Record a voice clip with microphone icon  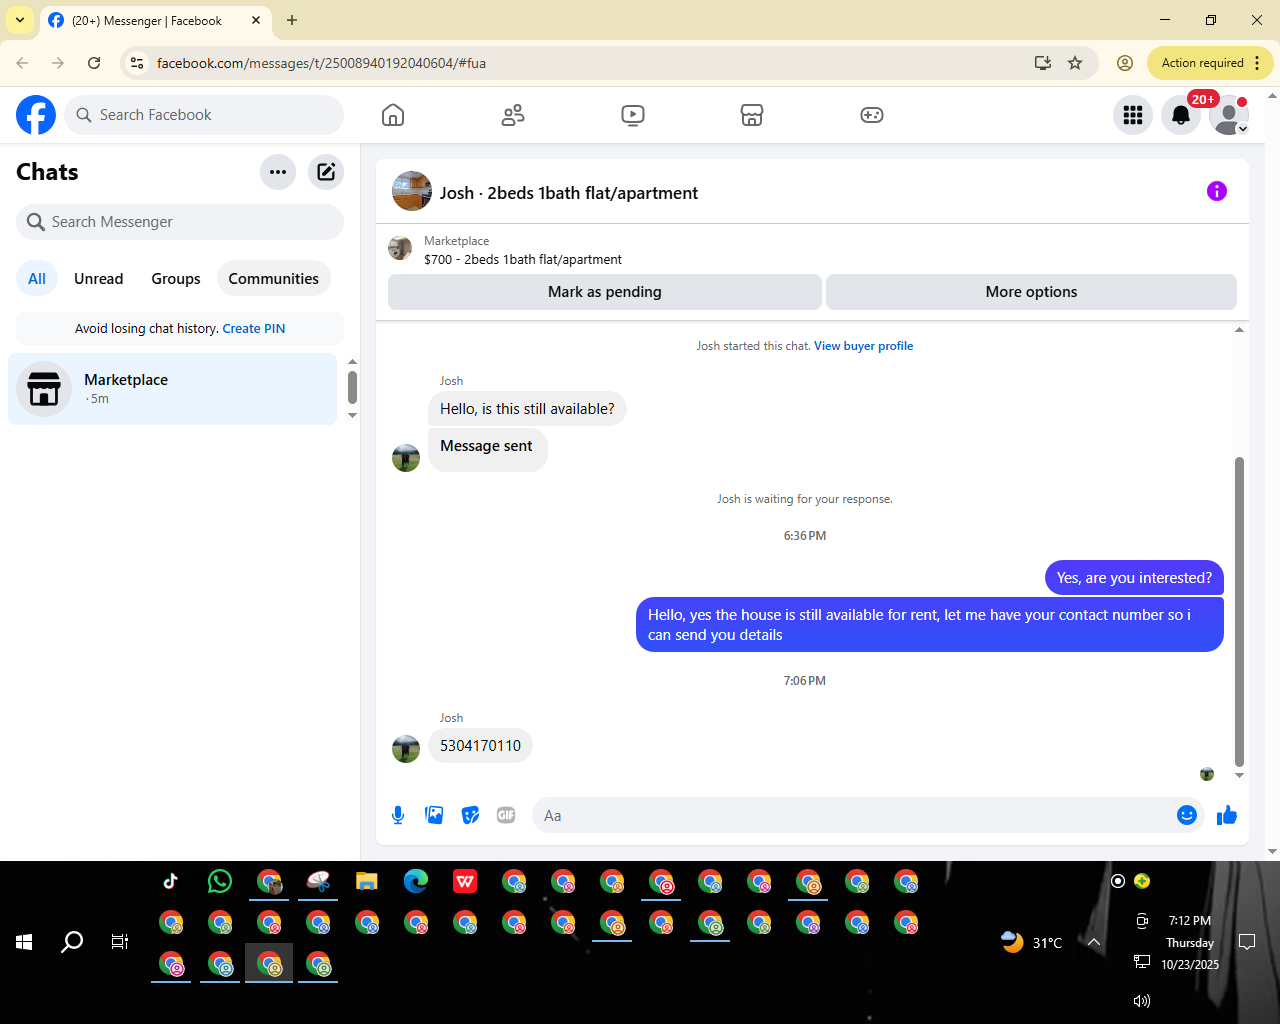(398, 815)
